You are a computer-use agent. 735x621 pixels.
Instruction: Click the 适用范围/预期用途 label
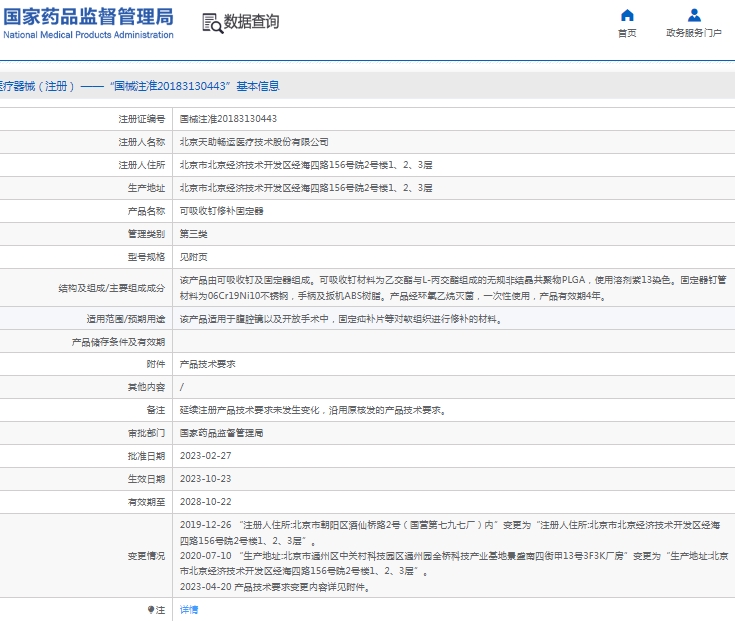point(126,319)
